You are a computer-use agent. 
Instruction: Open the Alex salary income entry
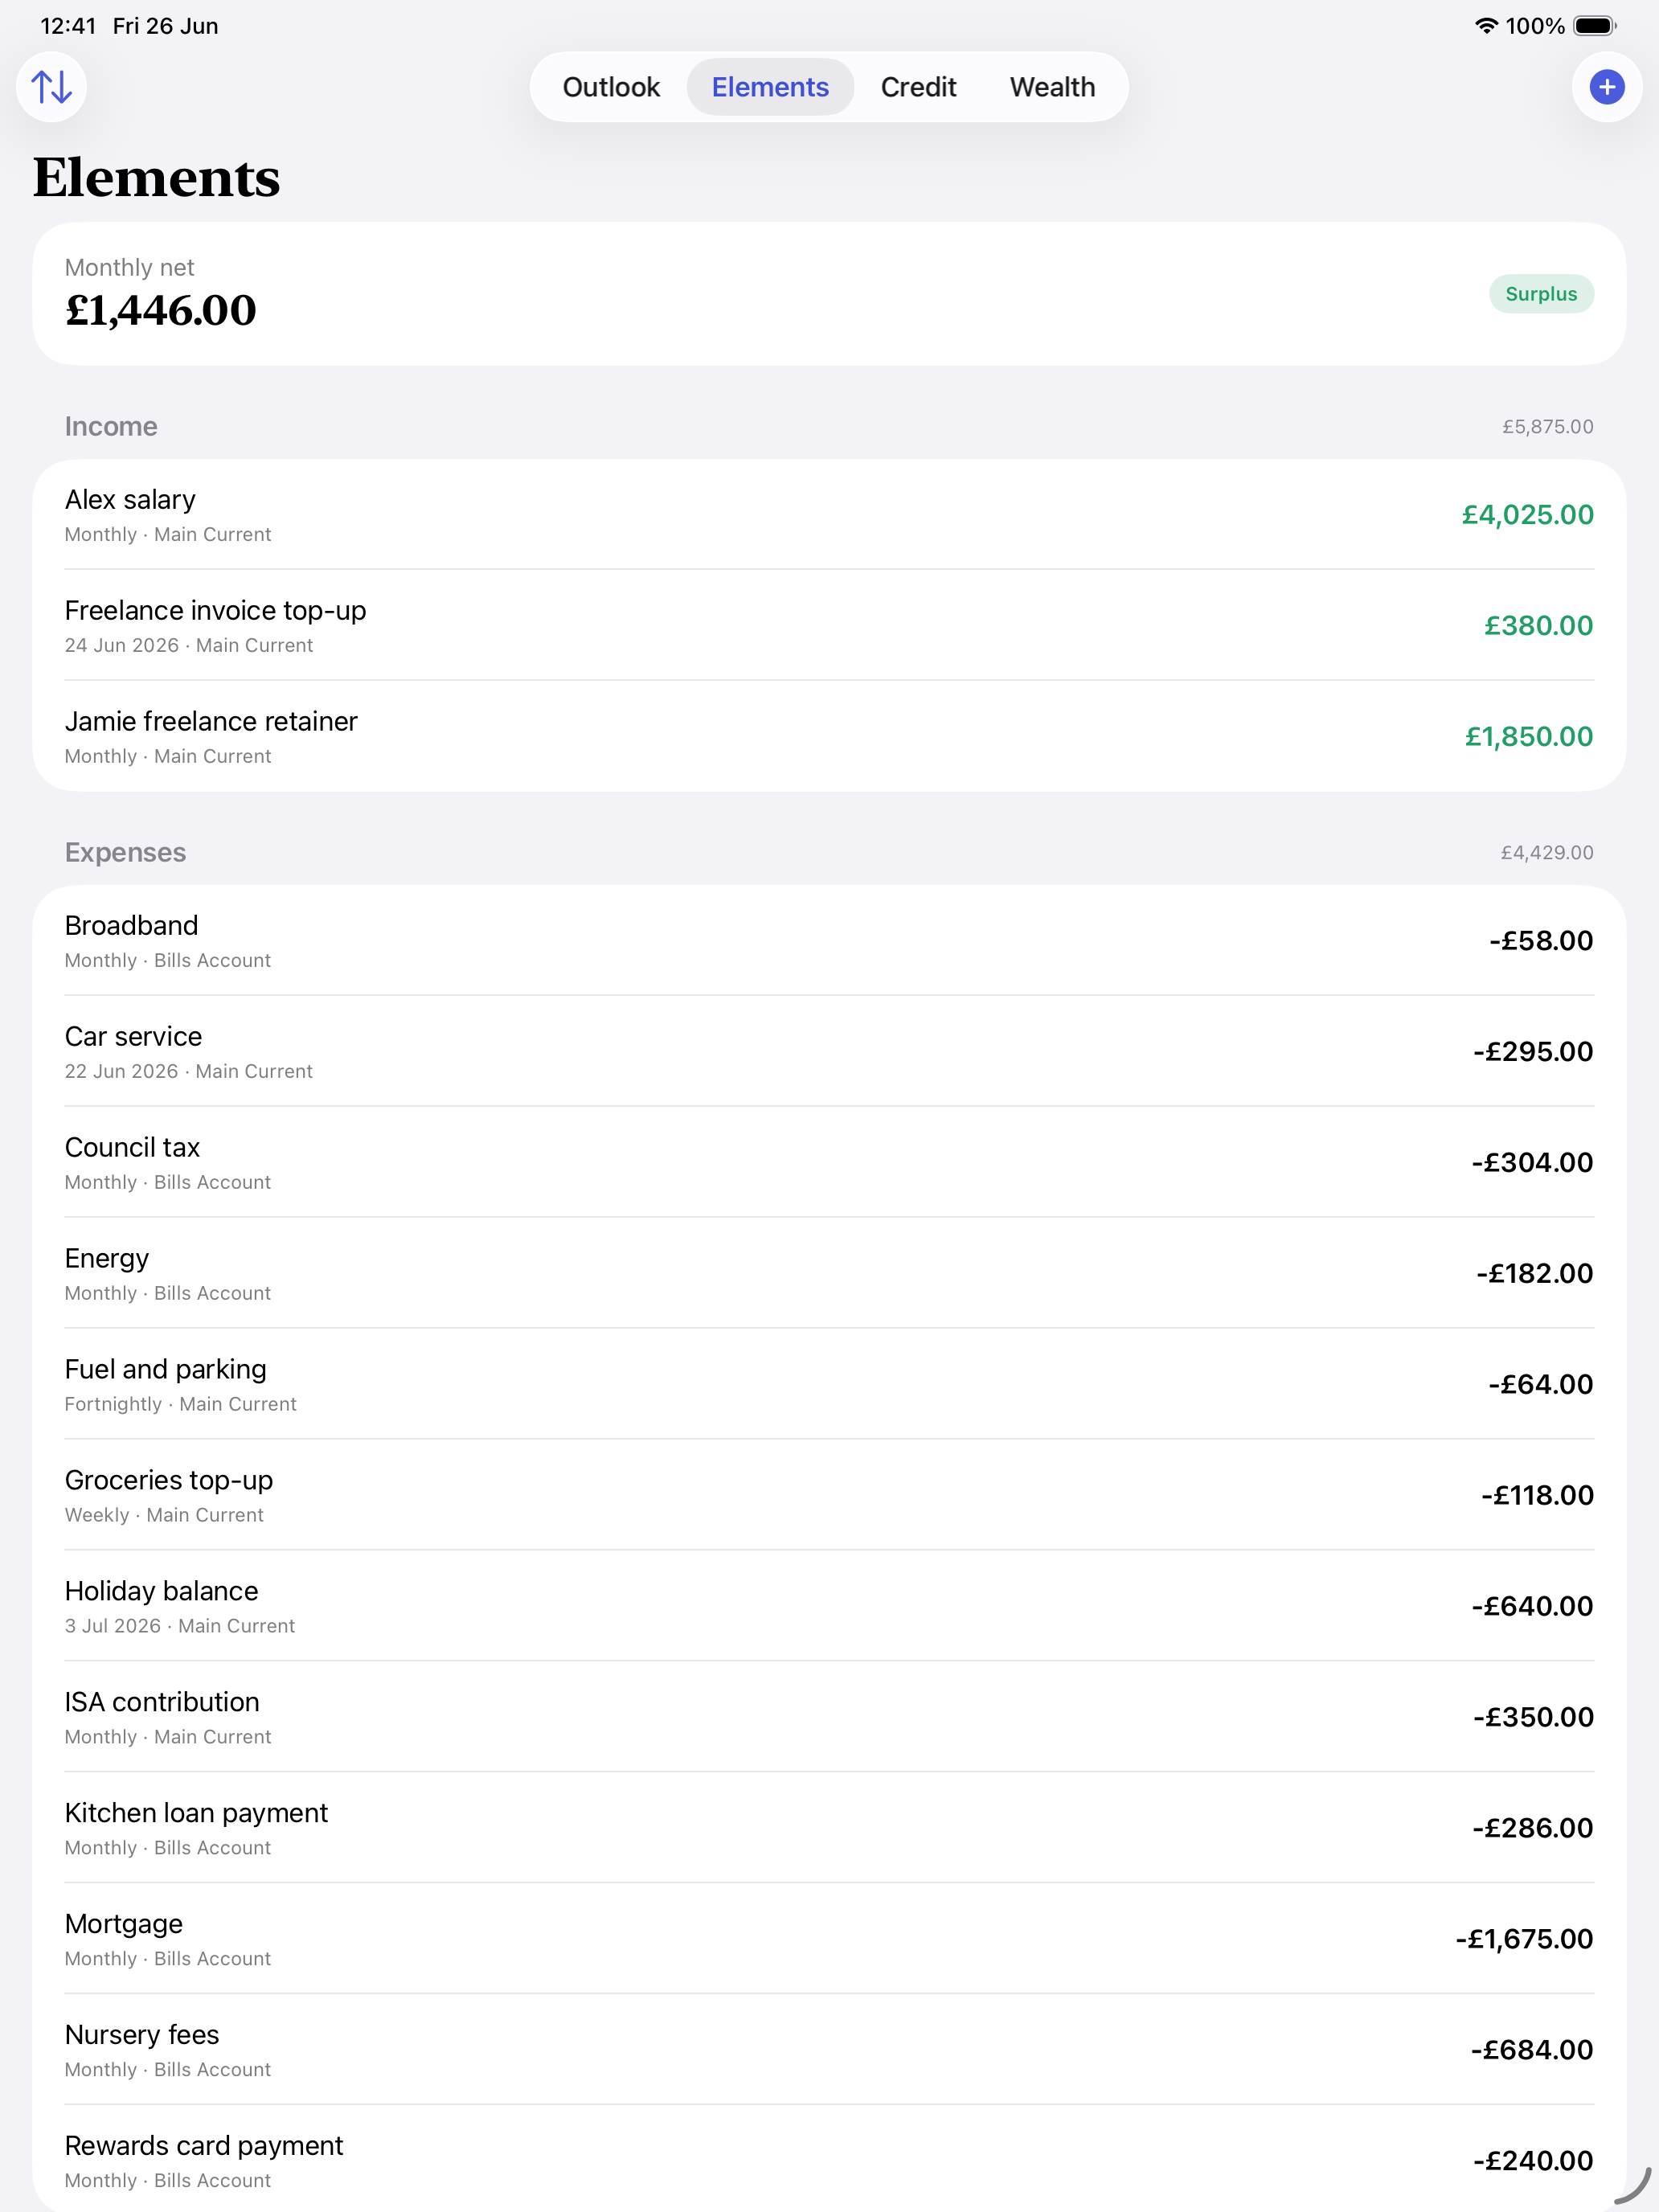(829, 515)
